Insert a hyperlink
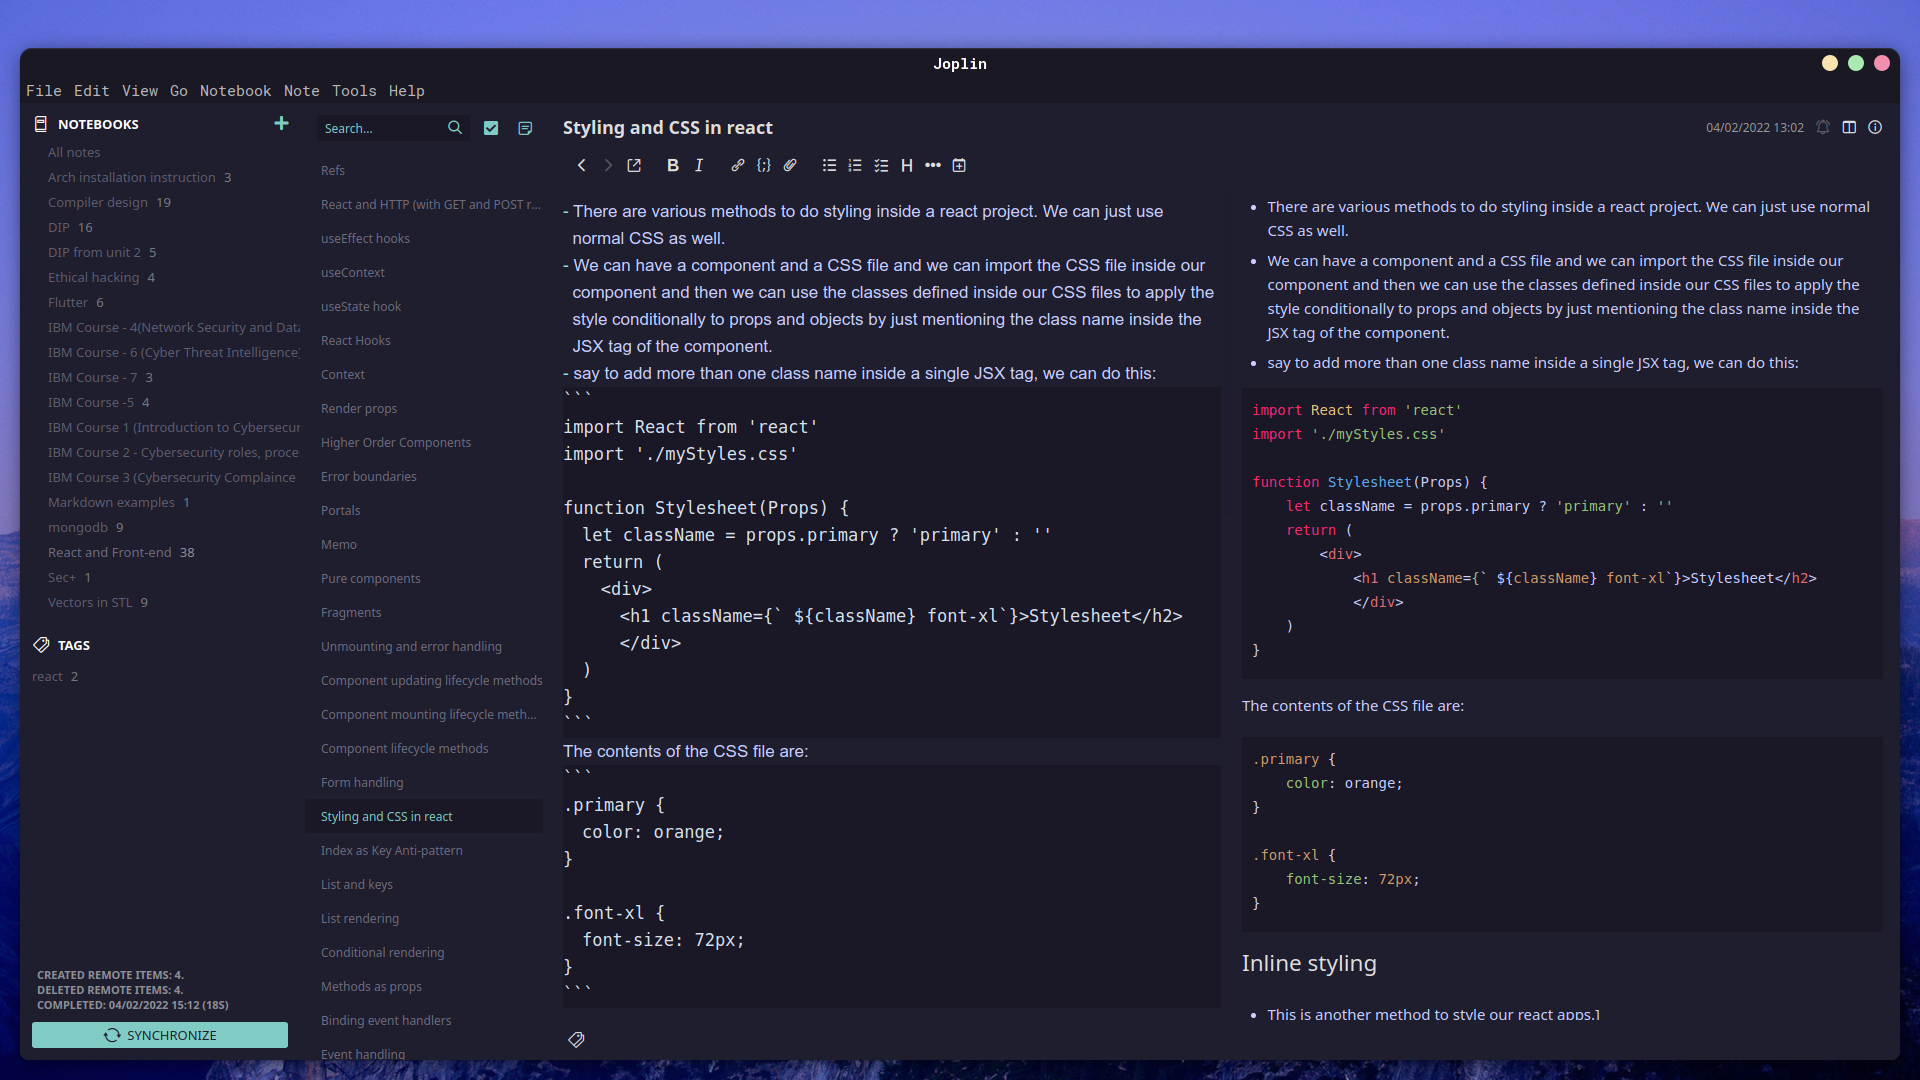Image resolution: width=1920 pixels, height=1080 pixels. pos(738,165)
